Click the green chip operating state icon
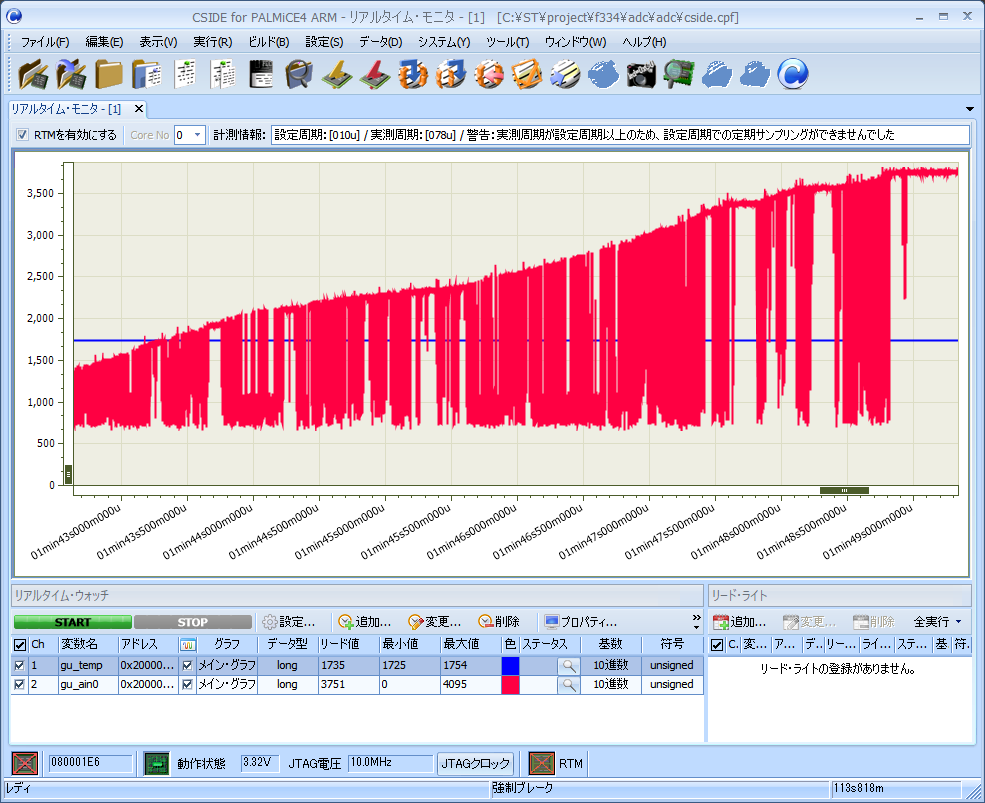The image size is (985, 803). 156,763
